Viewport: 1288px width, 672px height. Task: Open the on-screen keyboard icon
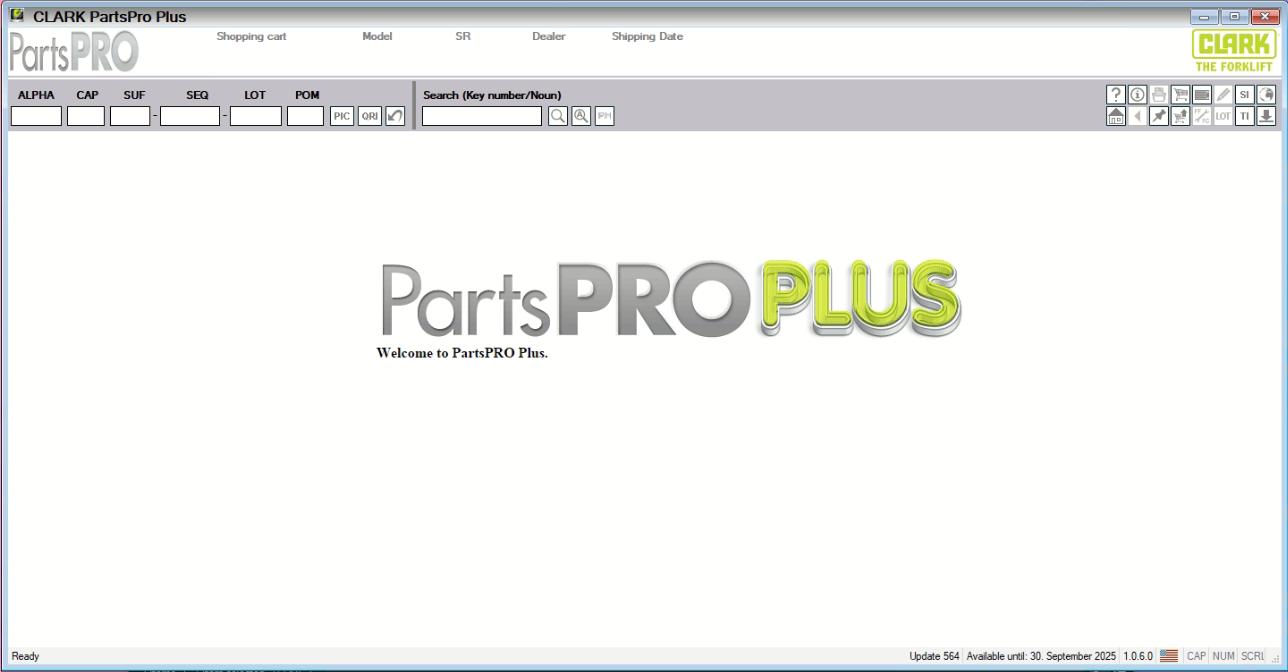tap(1201, 95)
